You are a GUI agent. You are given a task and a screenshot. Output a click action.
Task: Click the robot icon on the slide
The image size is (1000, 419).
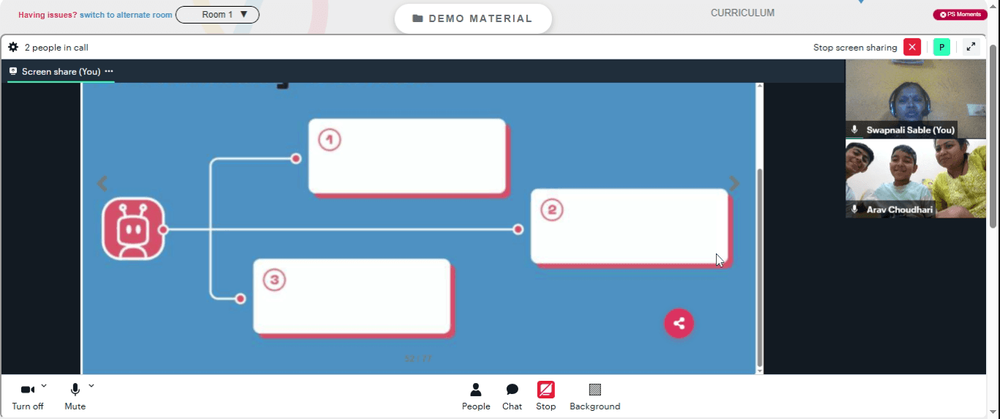tap(133, 229)
